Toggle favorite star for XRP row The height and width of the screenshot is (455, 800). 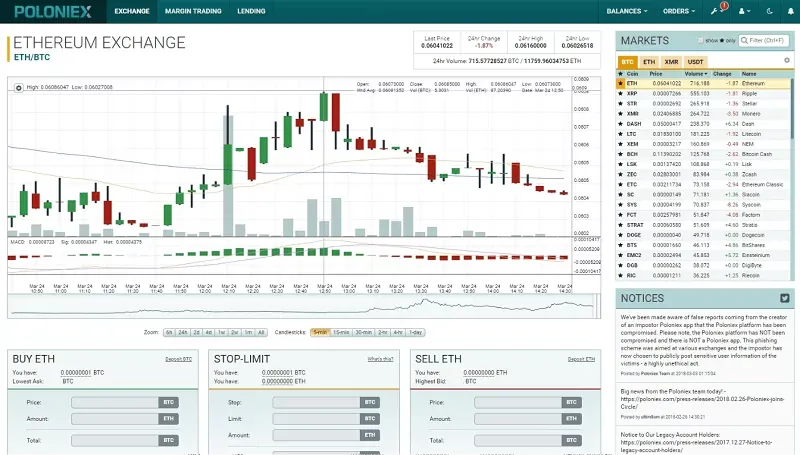click(x=620, y=93)
